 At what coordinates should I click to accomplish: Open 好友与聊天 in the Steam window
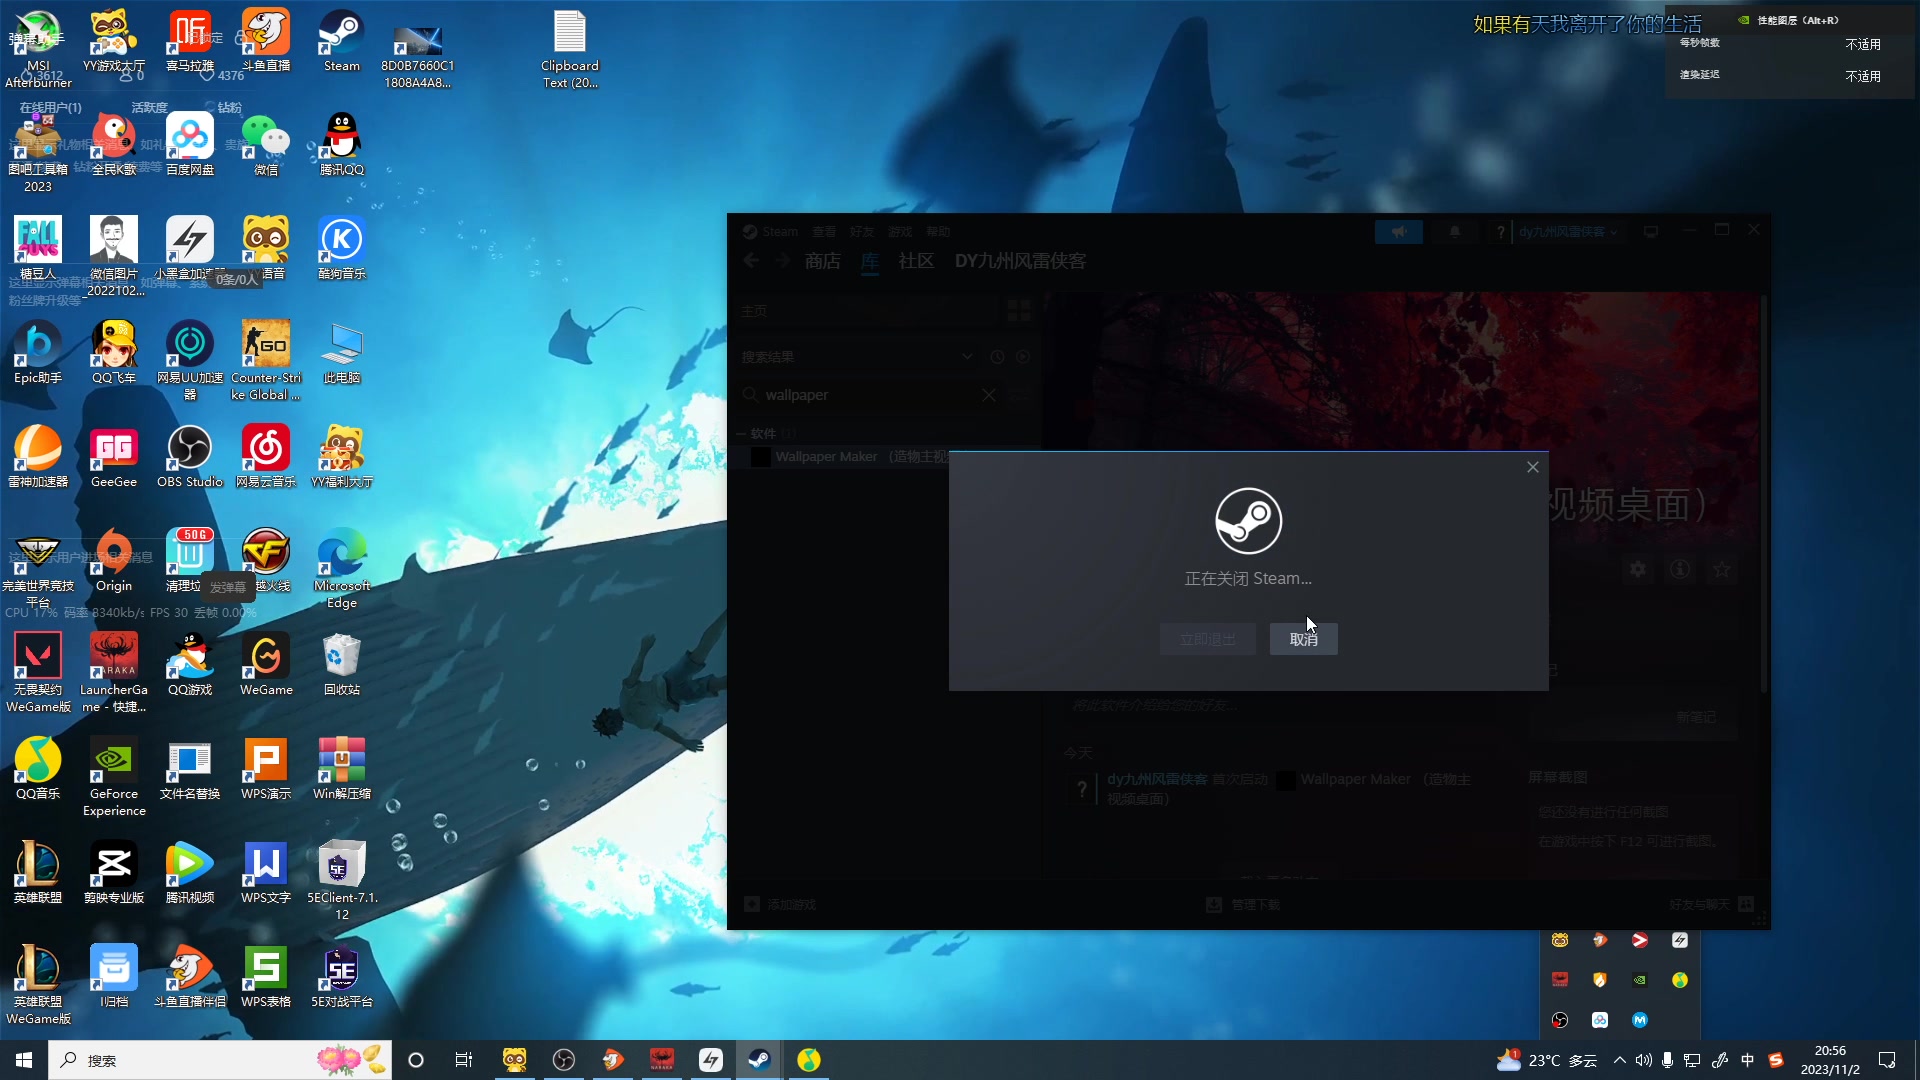(x=1710, y=905)
